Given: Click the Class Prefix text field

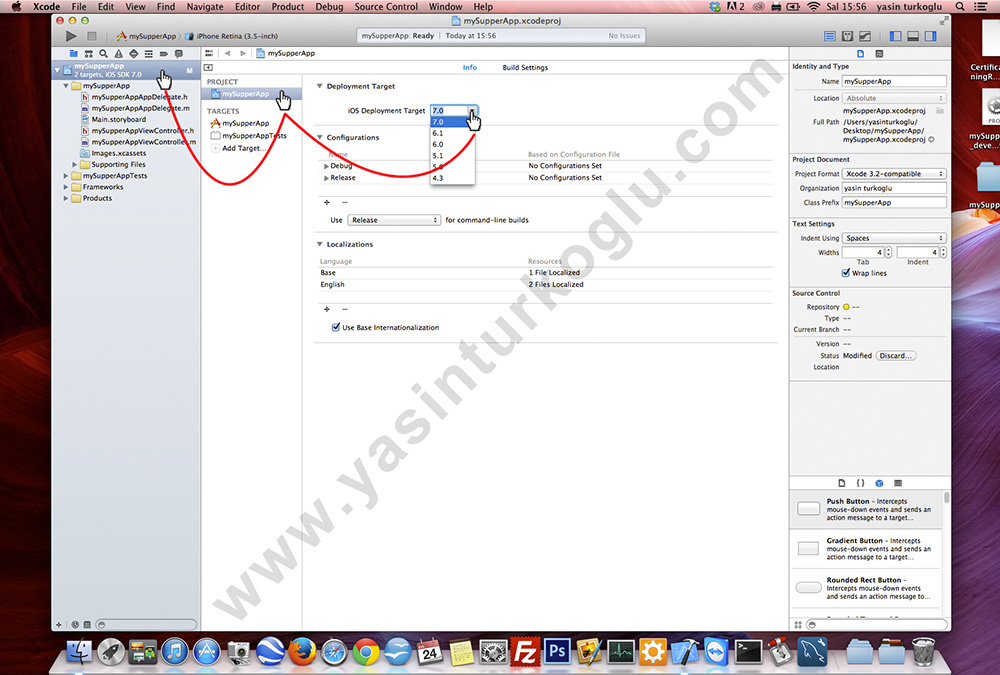Looking at the screenshot, I should (893, 202).
